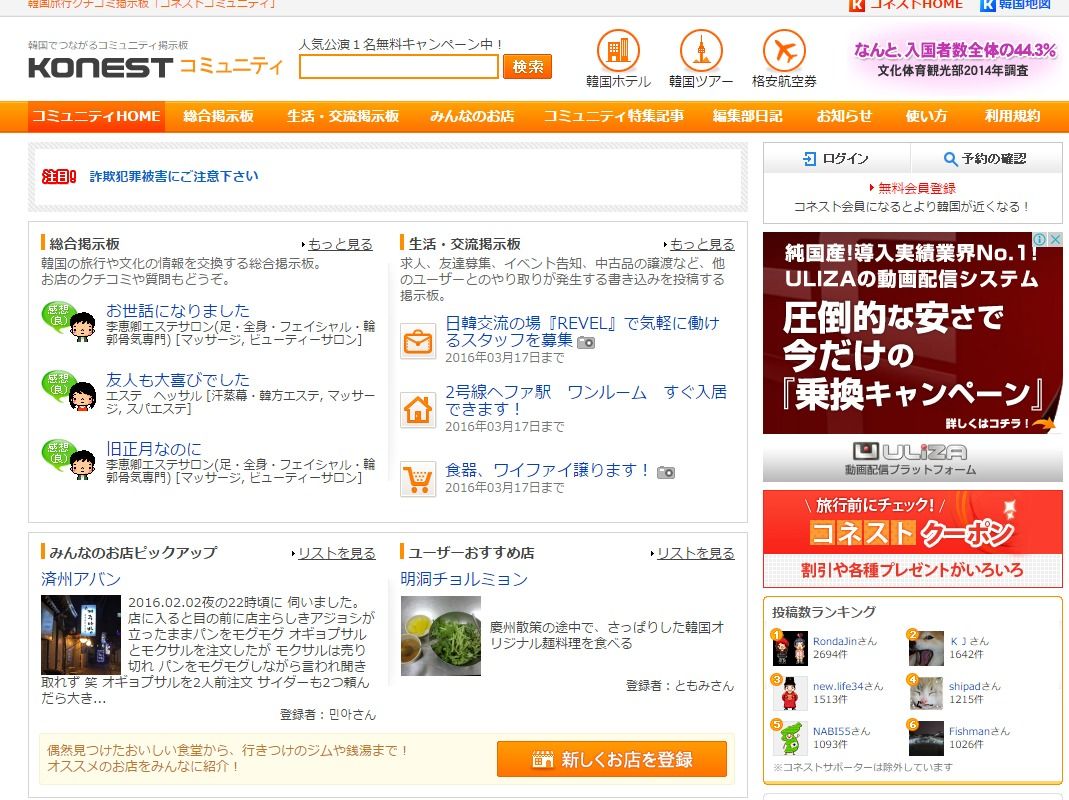The height and width of the screenshot is (800, 1069).
Task: Open the 使い方 menu item
Action: click(926, 116)
